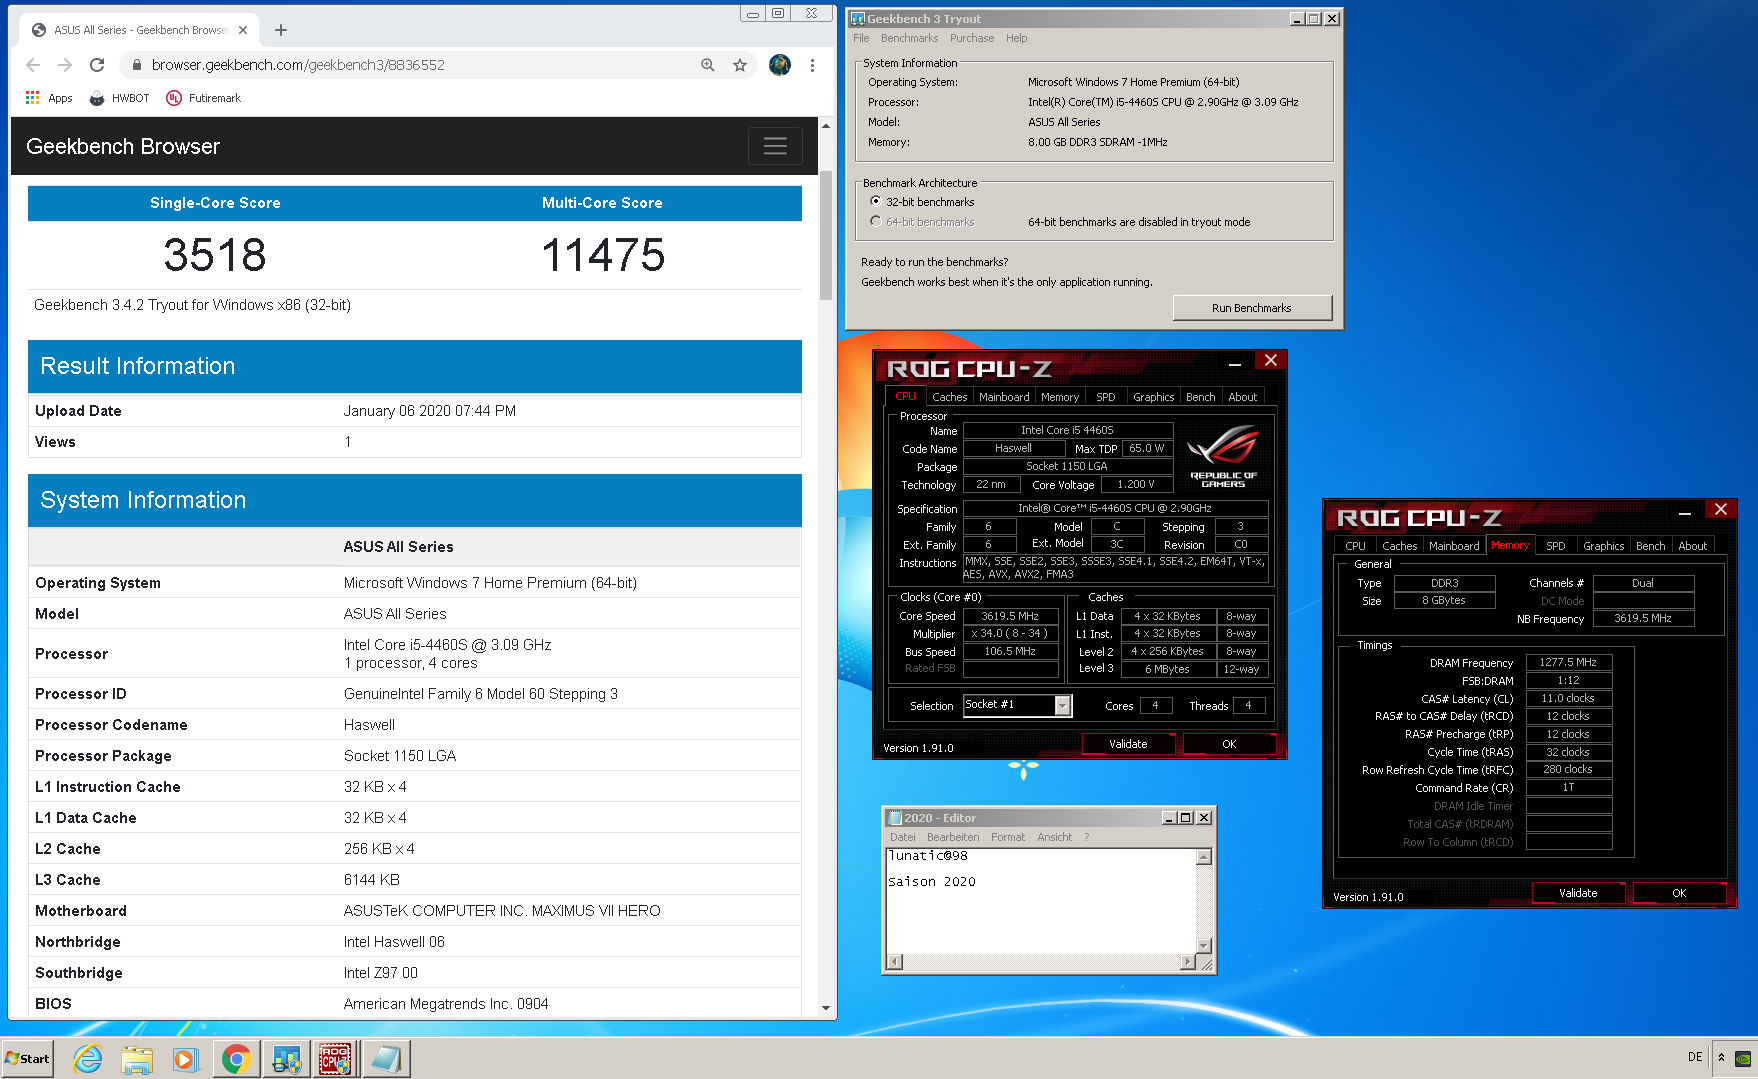Viewport: 1758px width, 1079px height.
Task: Switch to Mainboard tab in left CPU-Z
Action: click(x=1004, y=397)
